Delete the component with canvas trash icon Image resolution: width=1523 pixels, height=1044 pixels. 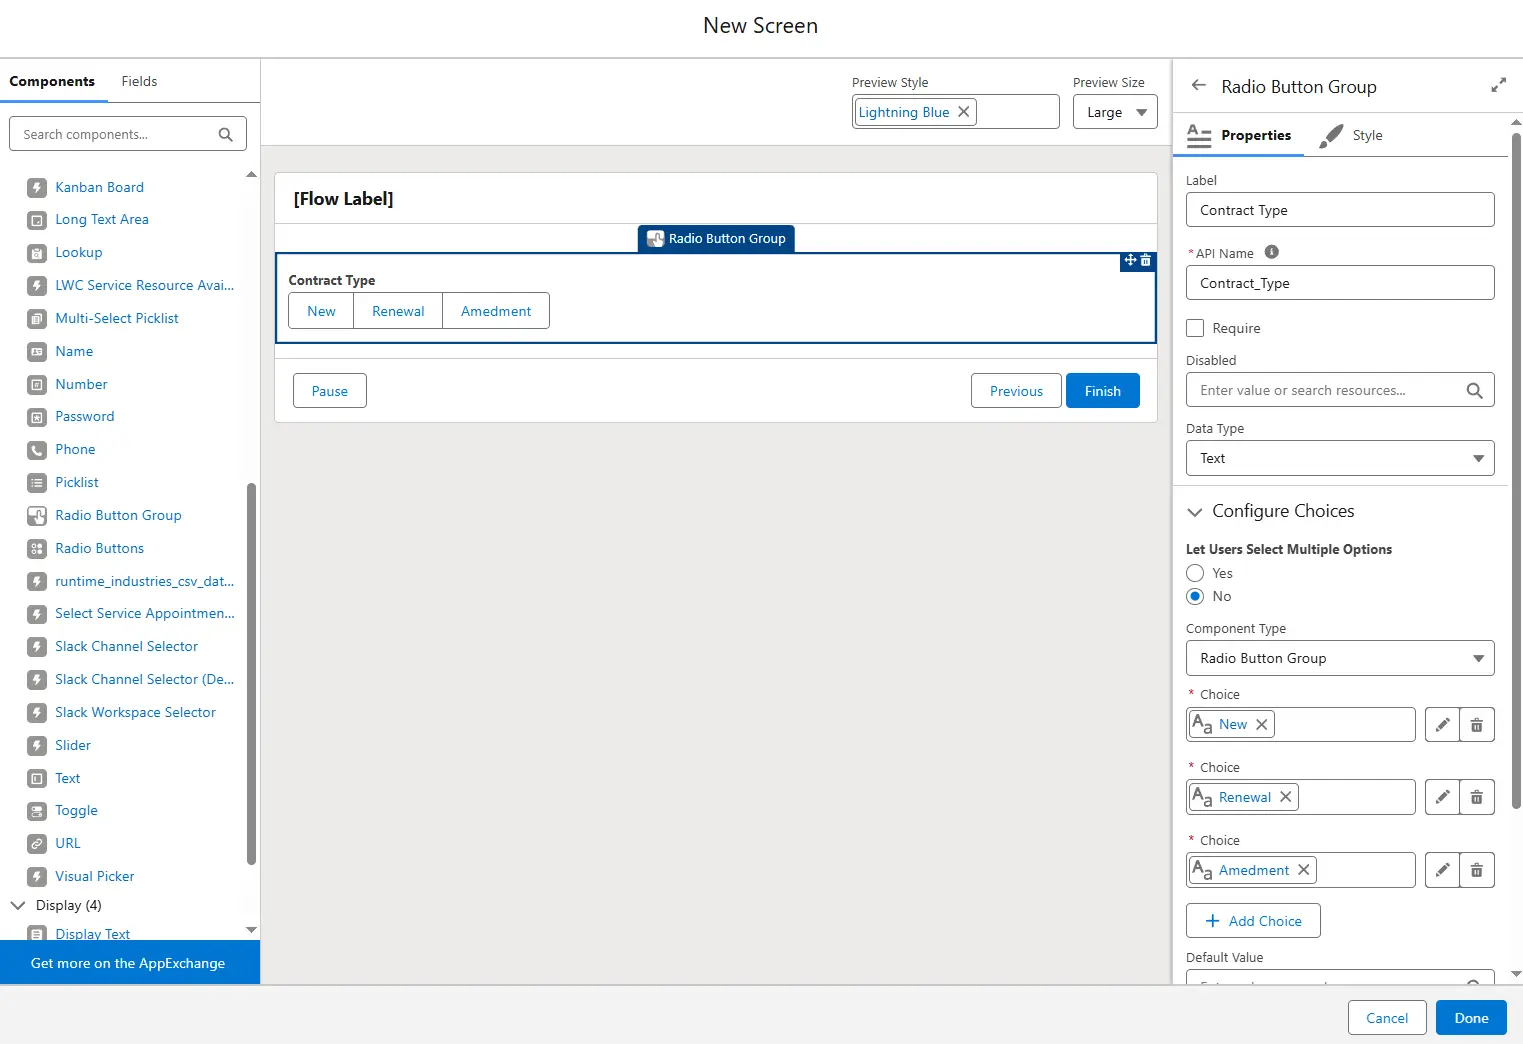[1146, 261]
